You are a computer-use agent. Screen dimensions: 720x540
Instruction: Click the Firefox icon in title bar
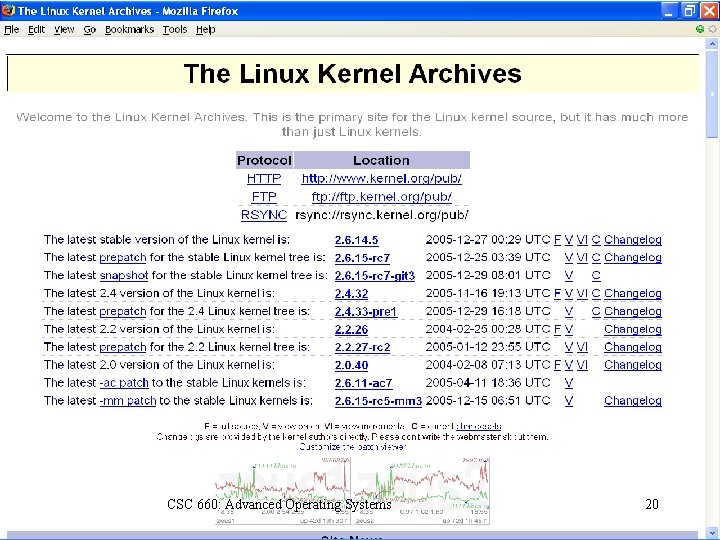[x=8, y=10]
